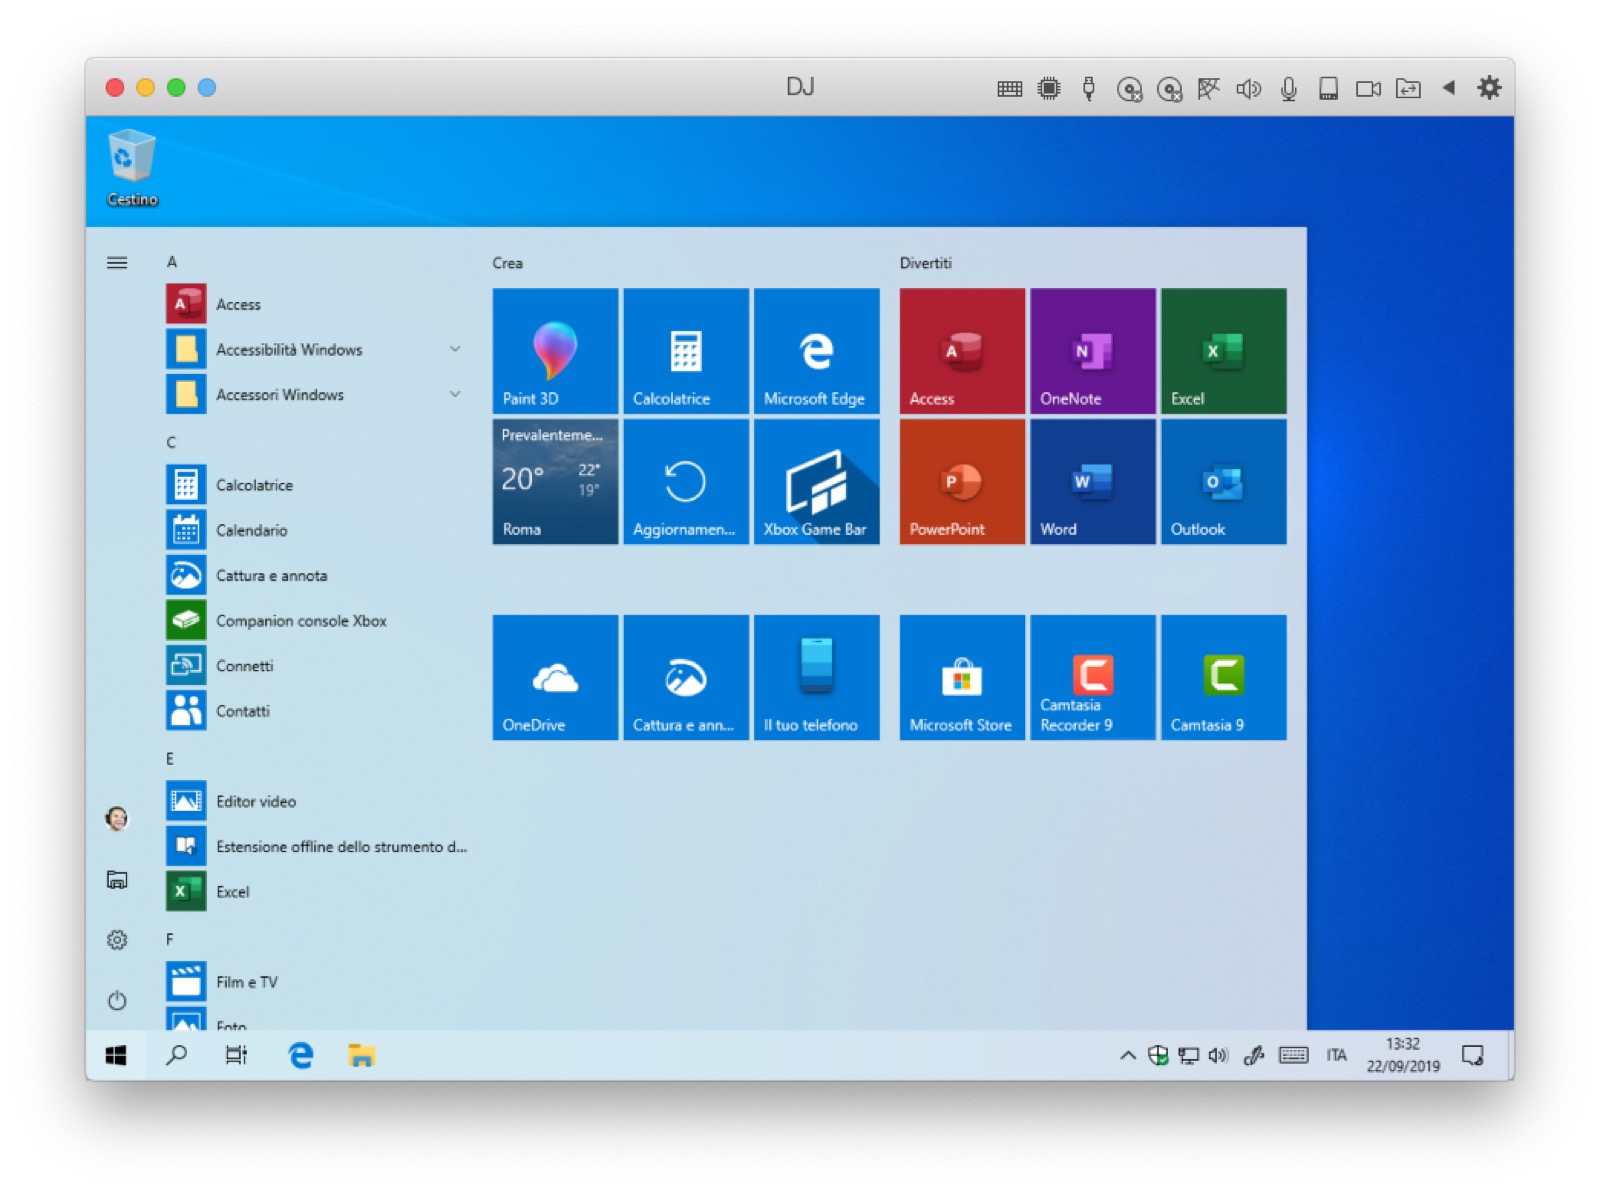Open the Camtasia 9 tile
The width and height of the screenshot is (1600, 1194).
pos(1224,678)
